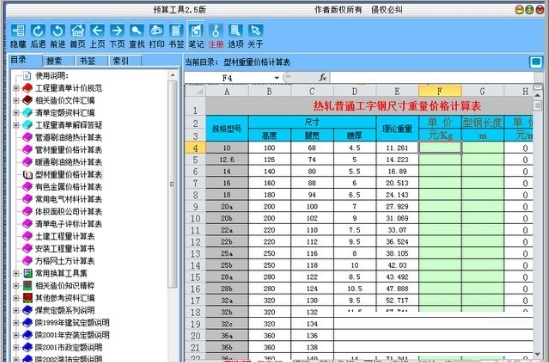Expand 常用换算工具集 node

(16, 273)
